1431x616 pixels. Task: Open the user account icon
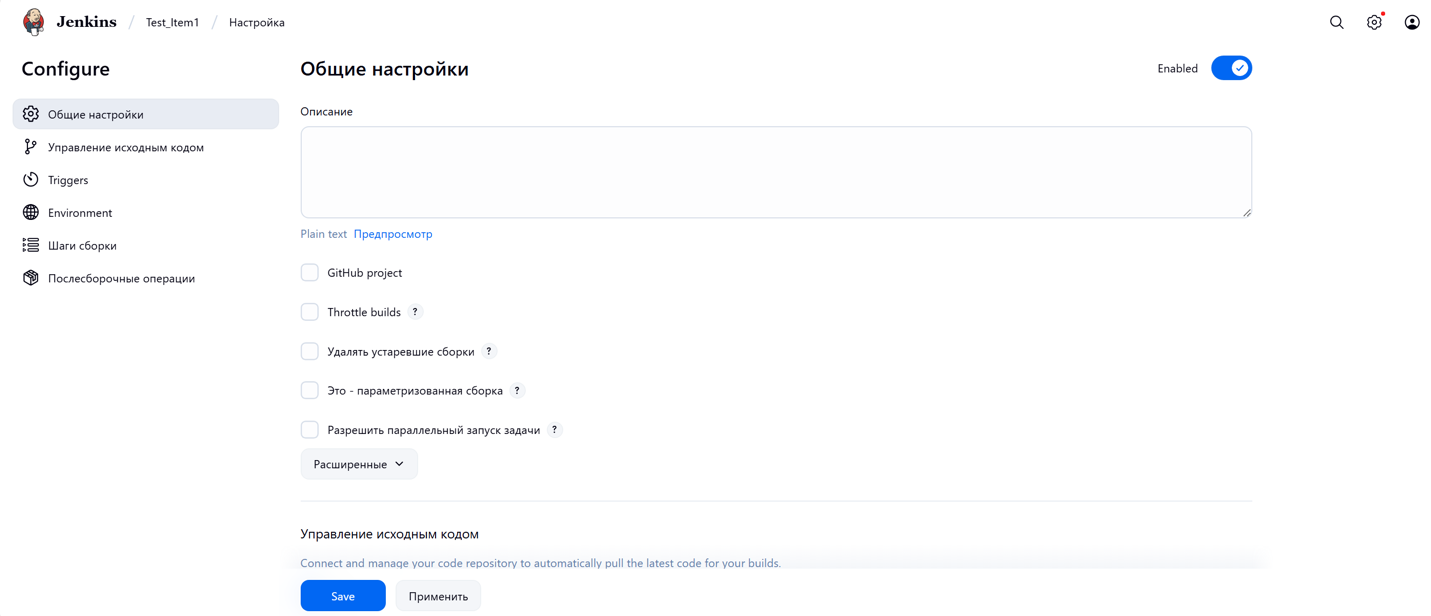(1411, 22)
